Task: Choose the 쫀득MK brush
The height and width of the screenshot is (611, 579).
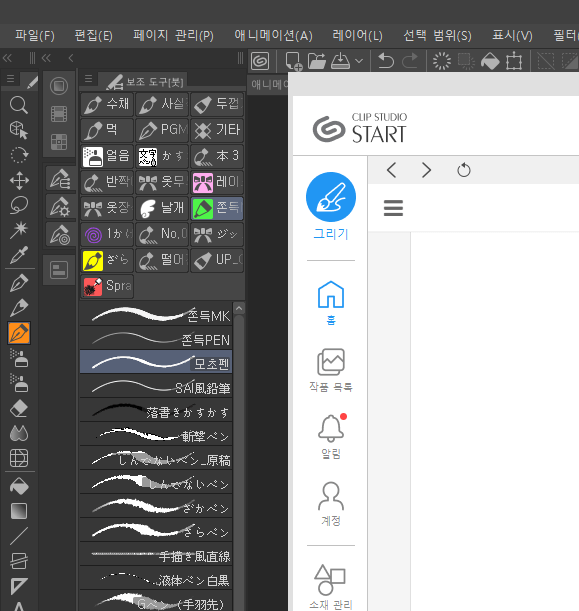Action: pos(156,314)
